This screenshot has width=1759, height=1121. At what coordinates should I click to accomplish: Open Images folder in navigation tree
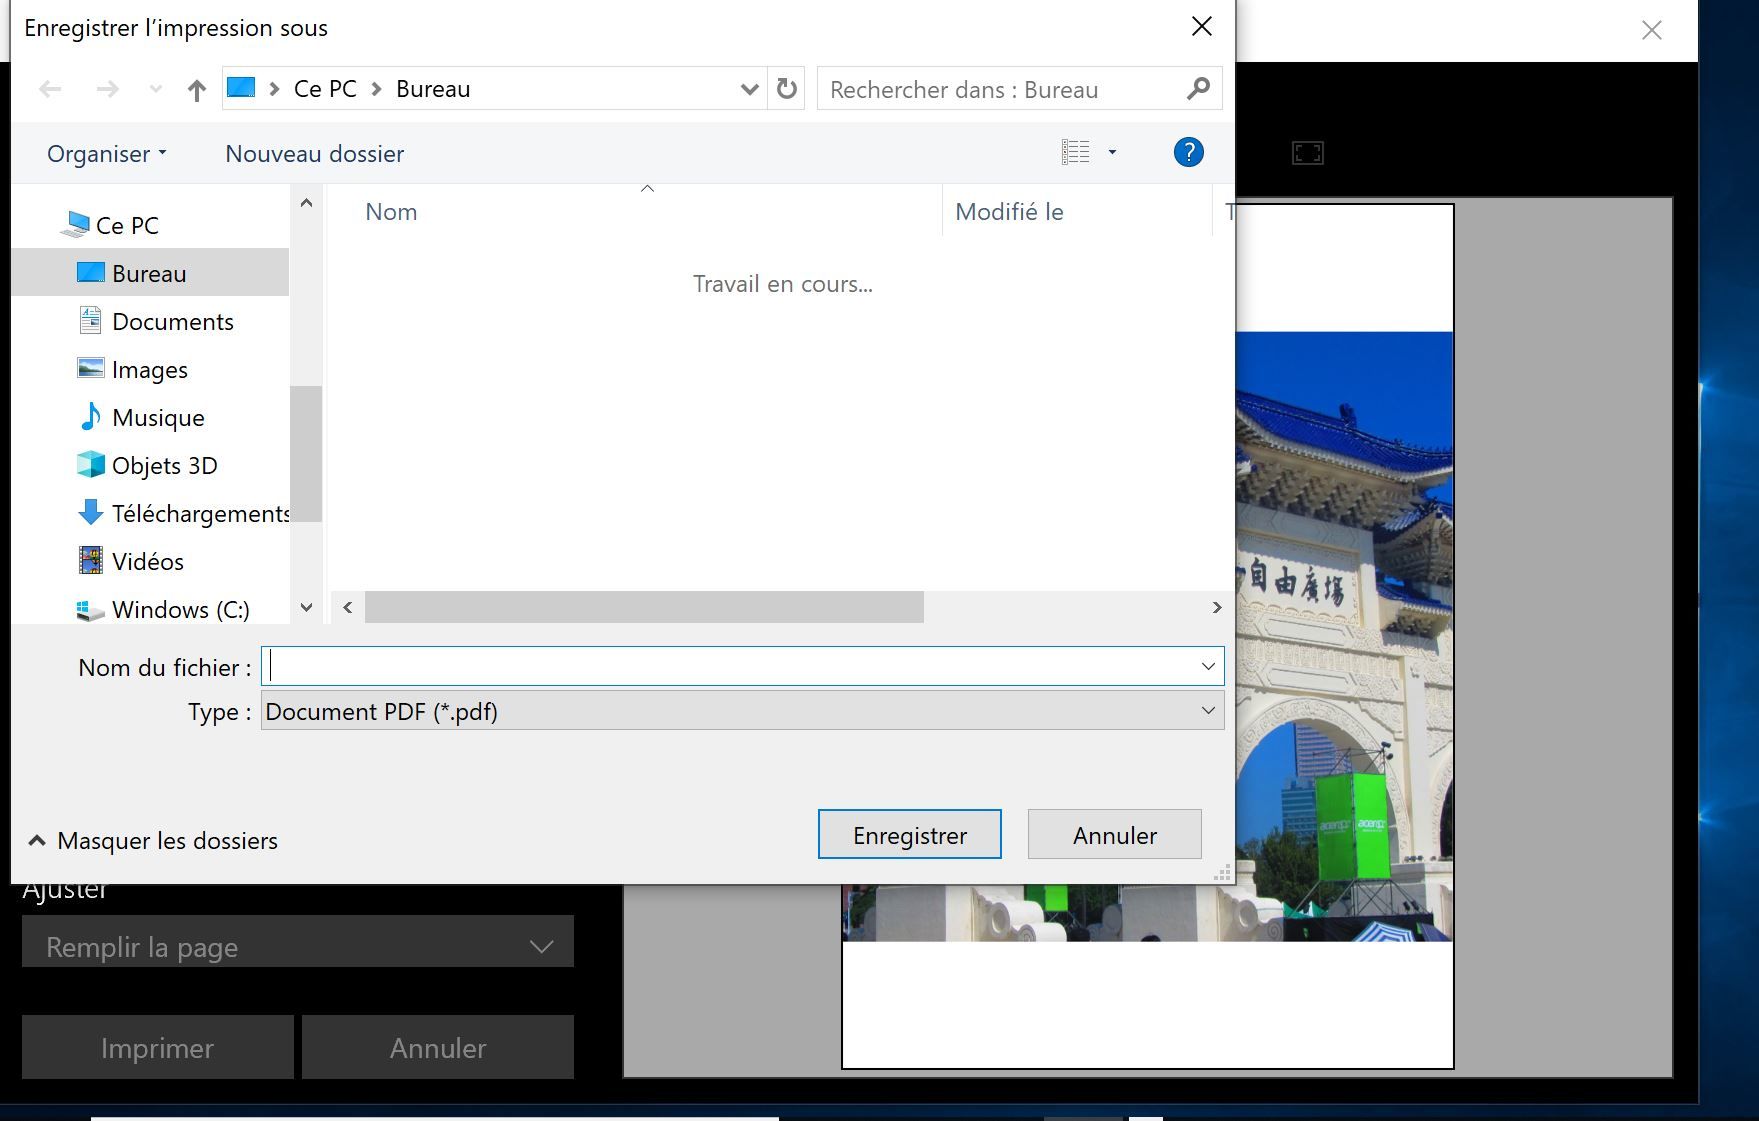[150, 369]
